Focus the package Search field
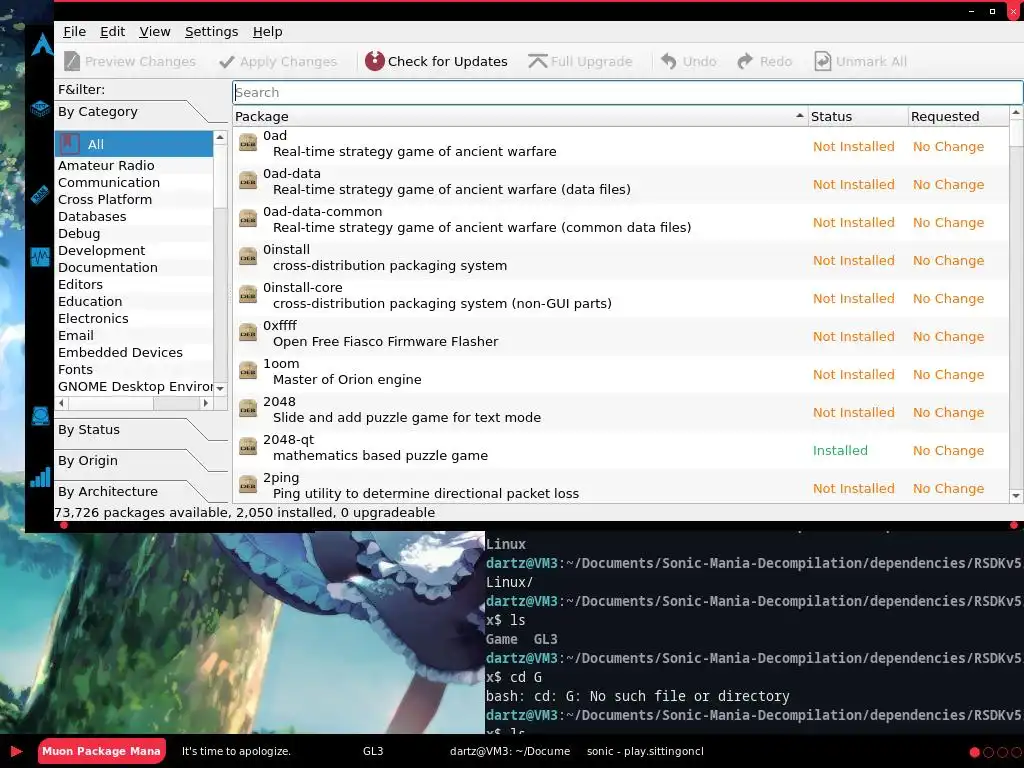 pyautogui.click(x=628, y=92)
